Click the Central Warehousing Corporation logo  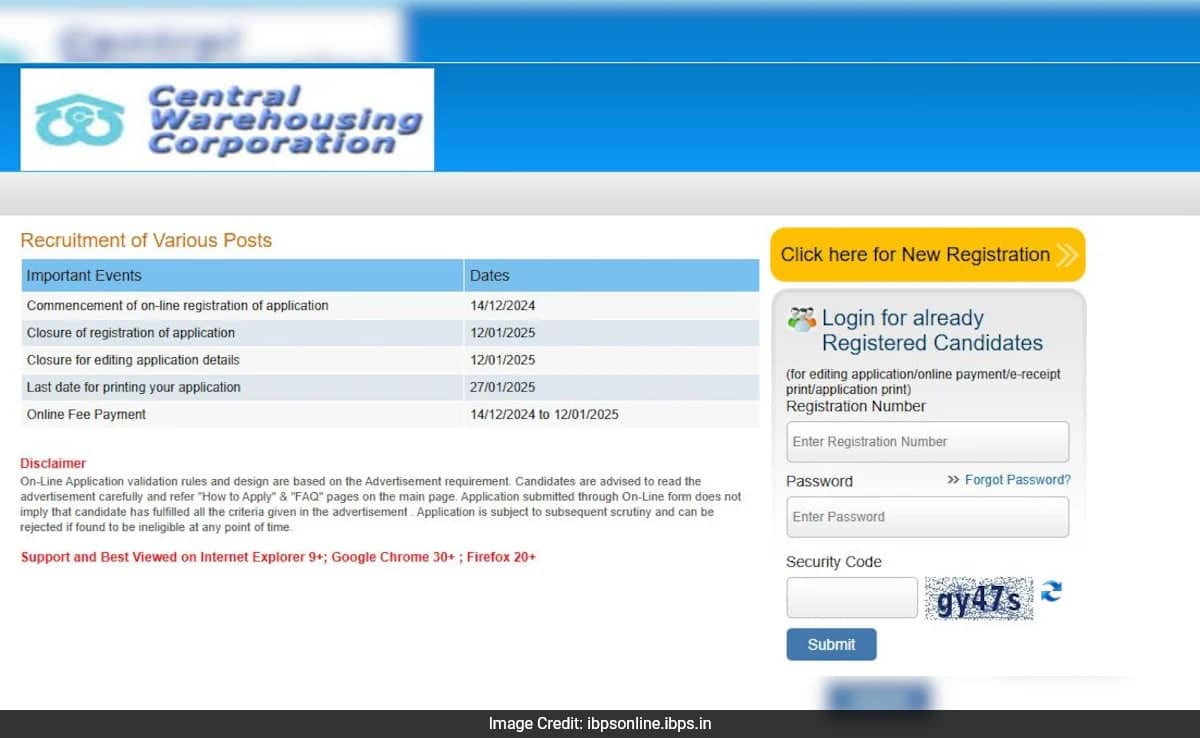point(227,120)
